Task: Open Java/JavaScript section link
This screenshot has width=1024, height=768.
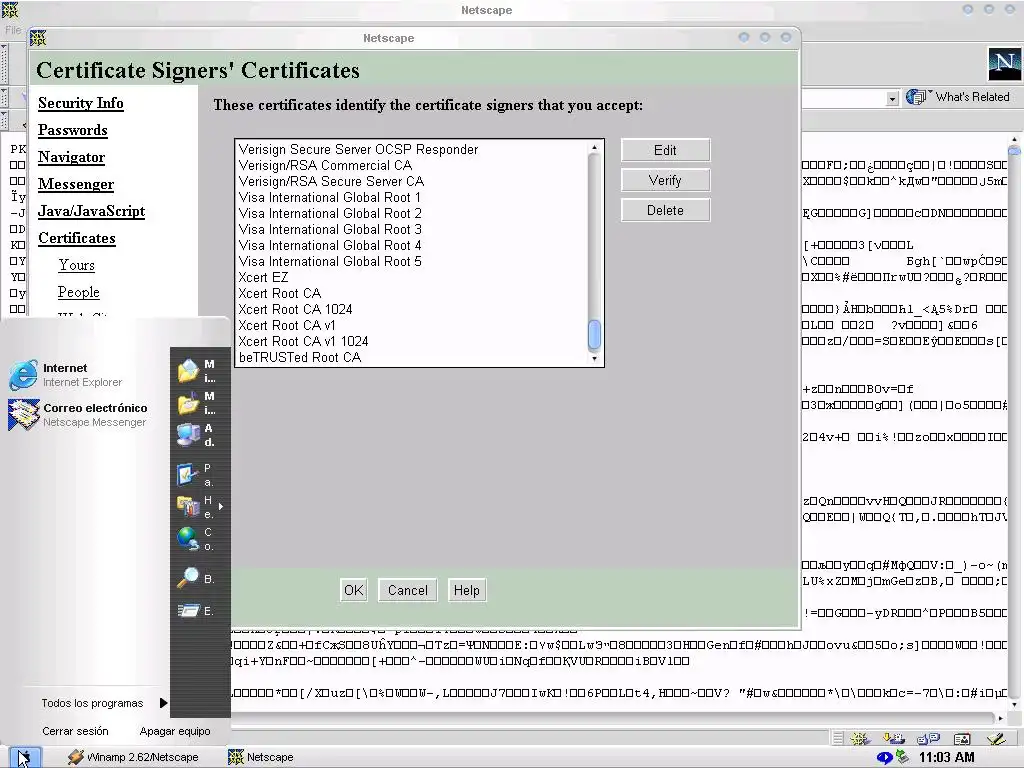Action: coord(91,211)
